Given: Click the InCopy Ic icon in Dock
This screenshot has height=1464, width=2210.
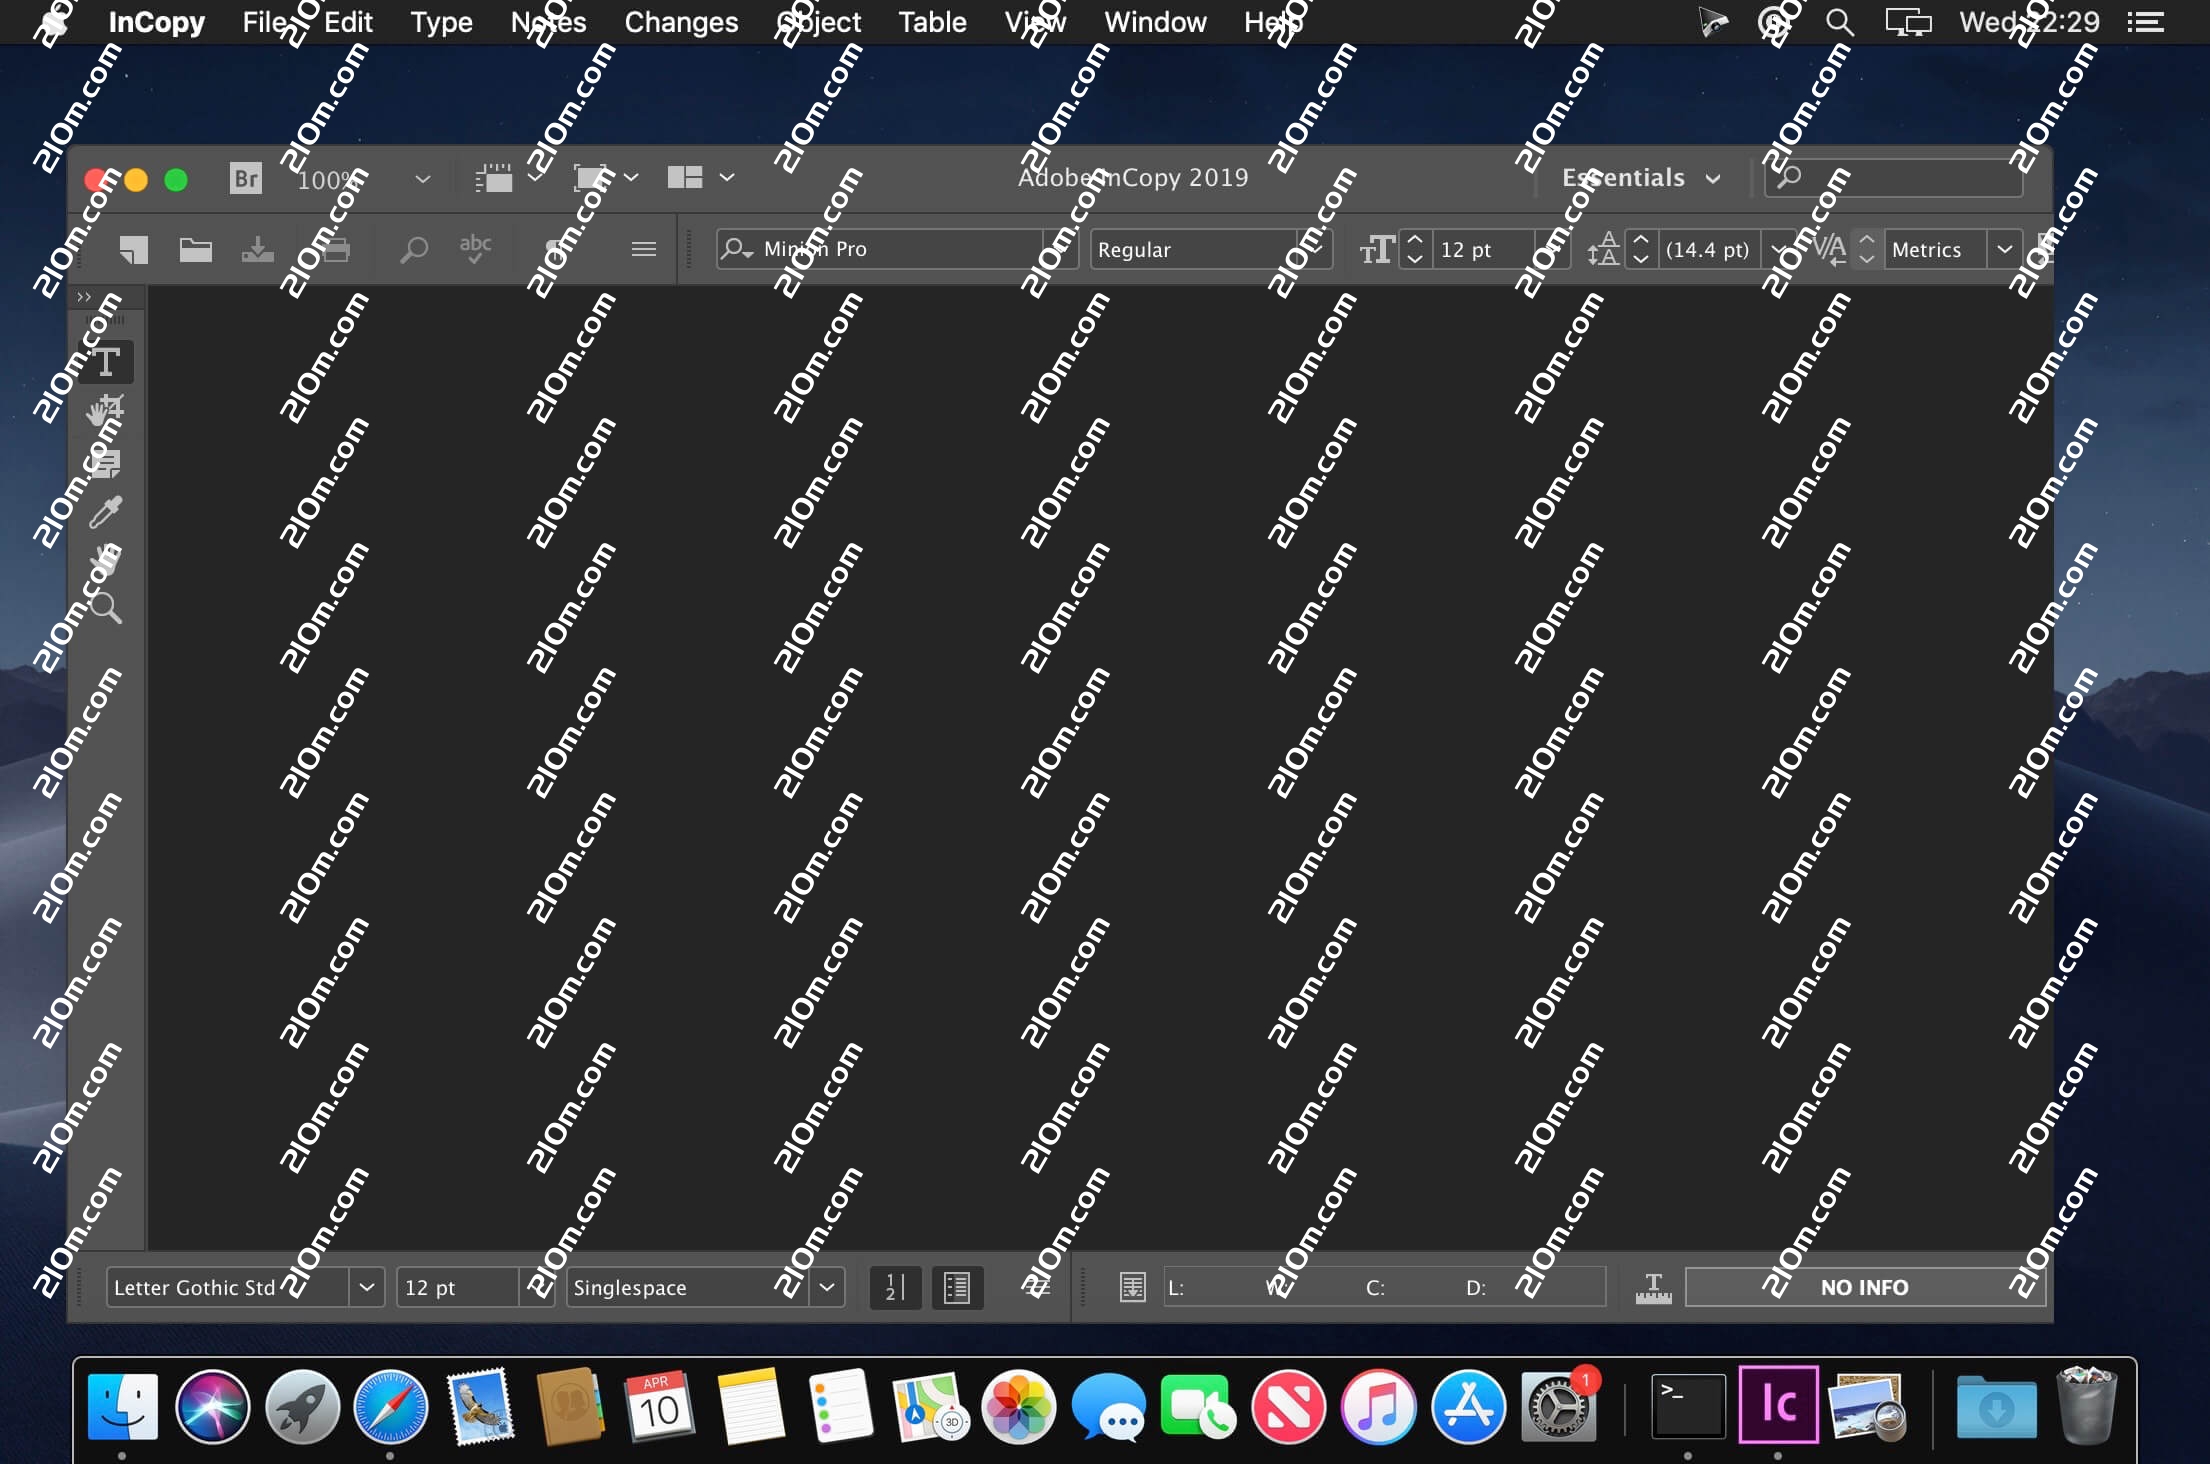Looking at the screenshot, I should tap(1778, 1405).
